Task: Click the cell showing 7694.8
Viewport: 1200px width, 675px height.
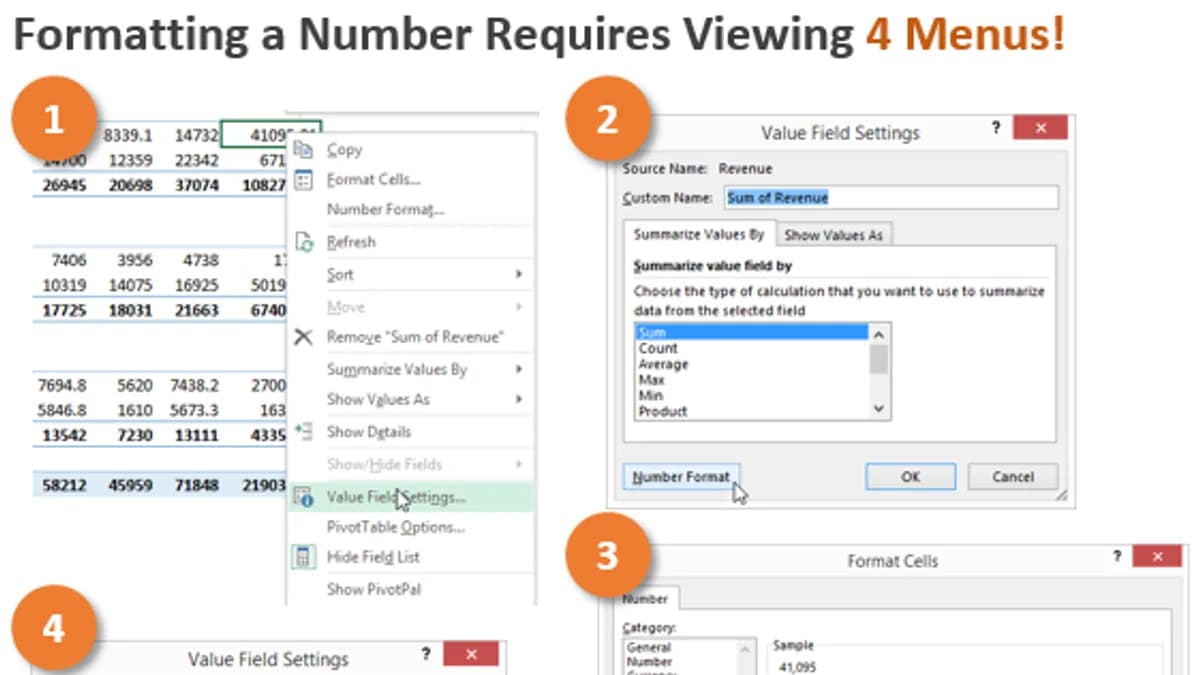Action: [x=62, y=385]
